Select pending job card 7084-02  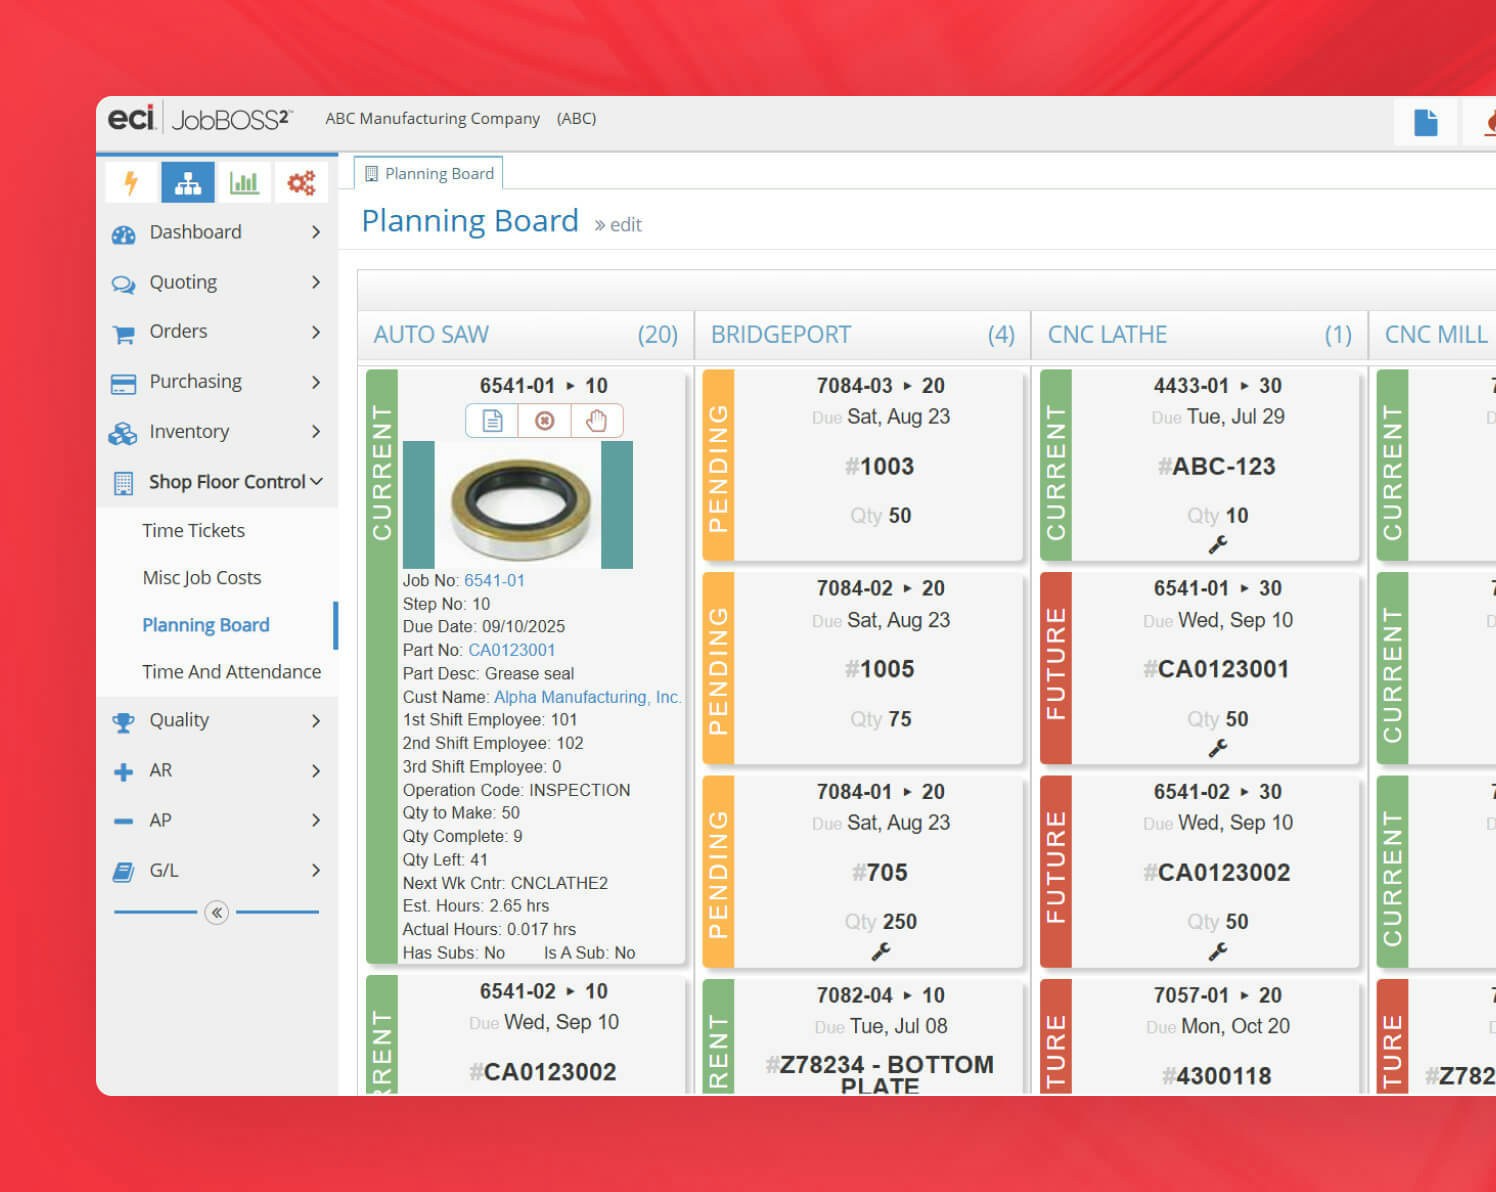863,668
